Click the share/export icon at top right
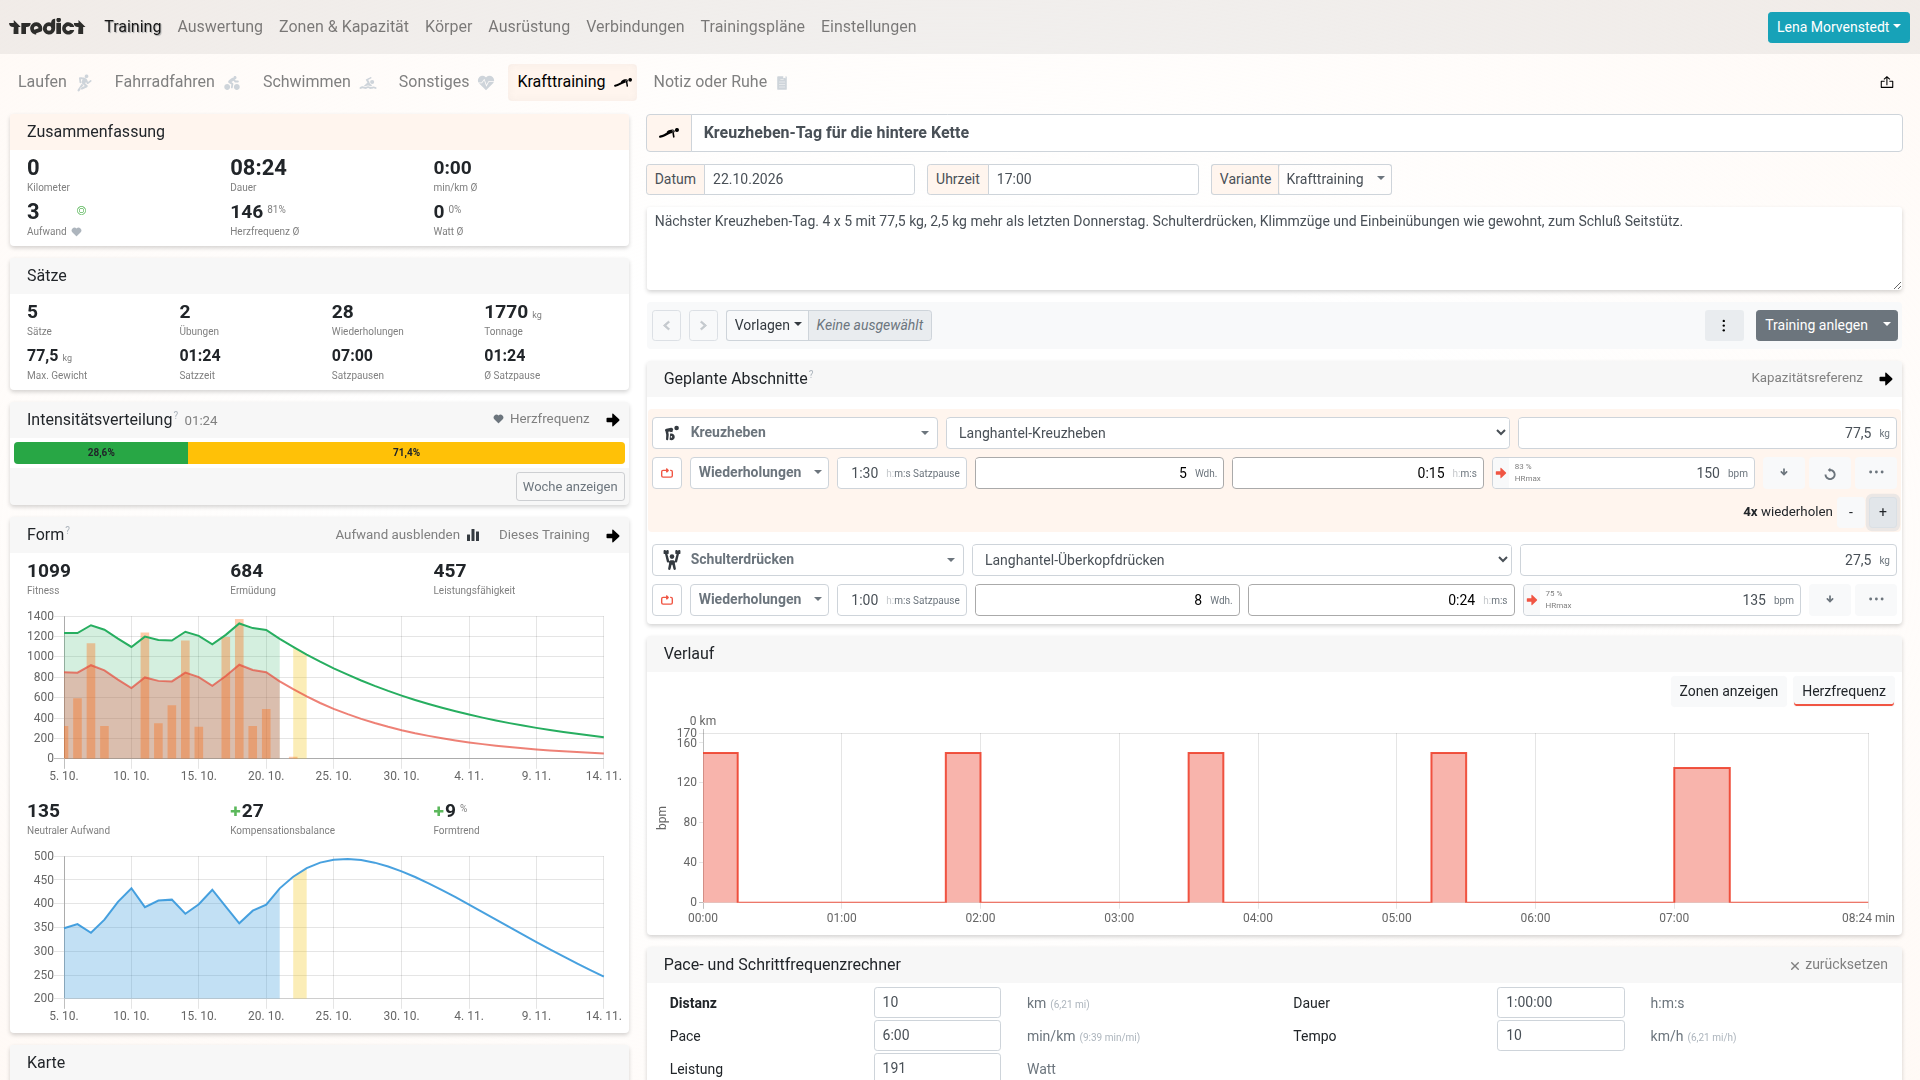1920x1080 pixels. click(x=1886, y=82)
